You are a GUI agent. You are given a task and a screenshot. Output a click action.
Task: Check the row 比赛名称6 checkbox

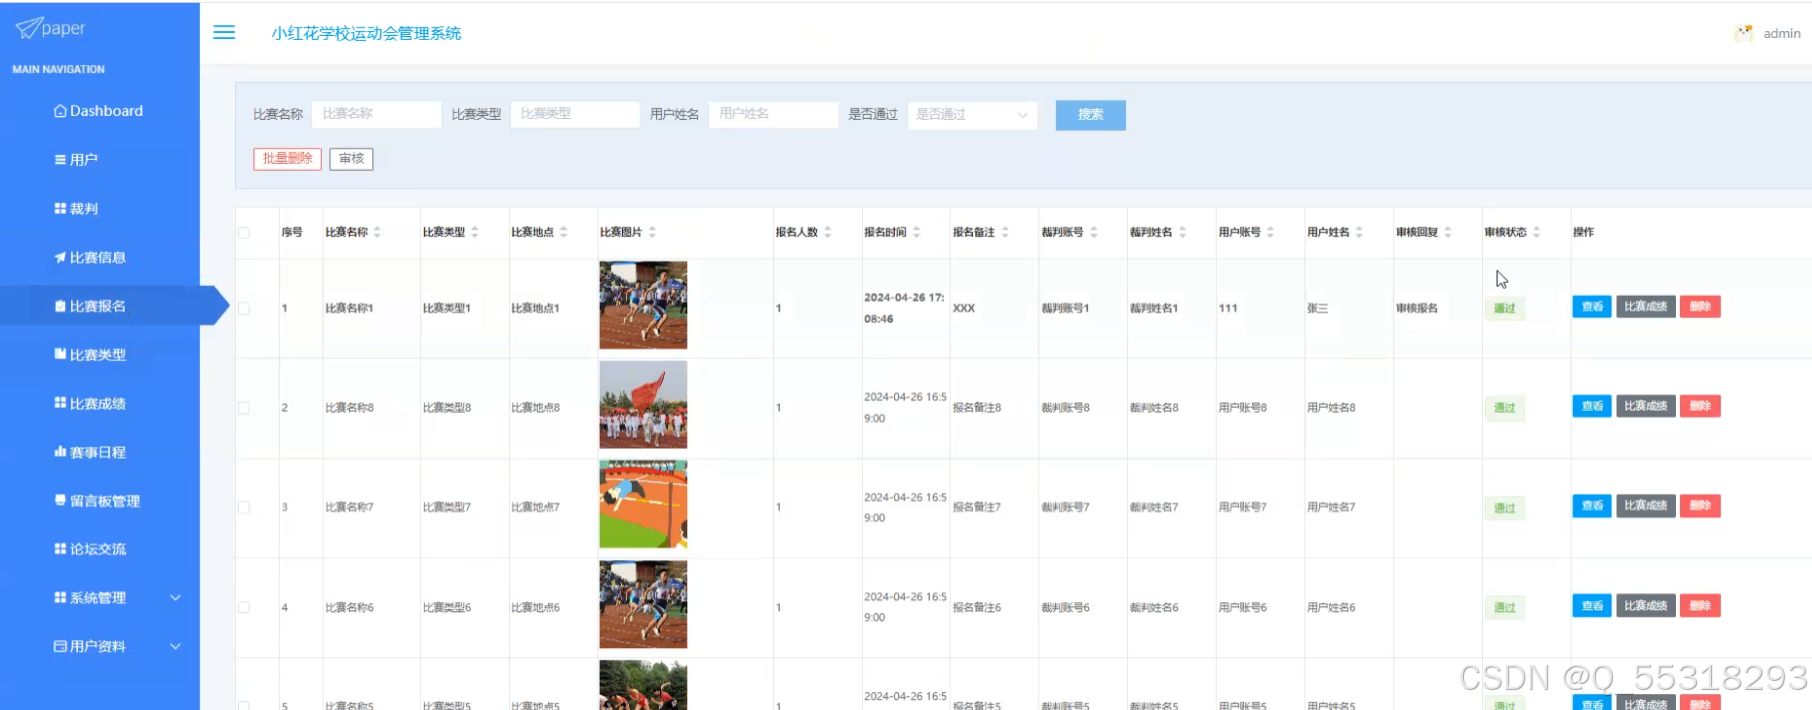click(x=244, y=607)
